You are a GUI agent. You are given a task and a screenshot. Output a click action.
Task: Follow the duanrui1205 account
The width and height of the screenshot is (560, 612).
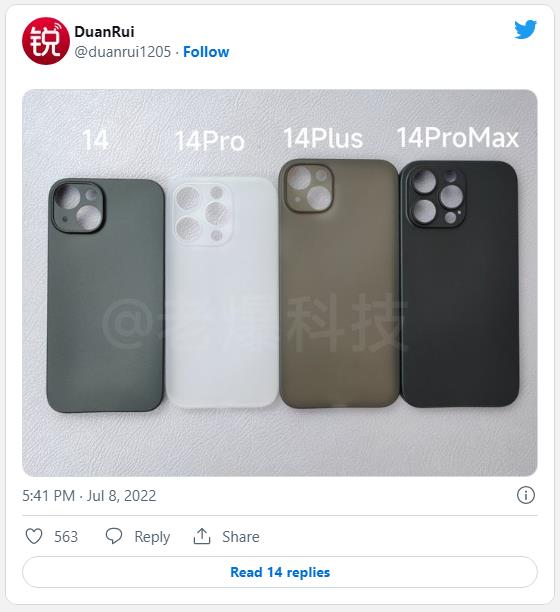pos(206,52)
